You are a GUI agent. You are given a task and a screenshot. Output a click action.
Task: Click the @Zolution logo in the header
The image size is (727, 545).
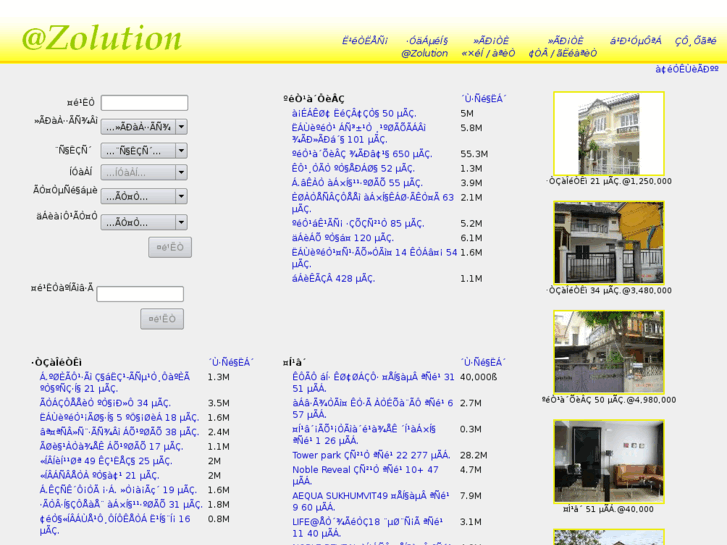[102, 38]
